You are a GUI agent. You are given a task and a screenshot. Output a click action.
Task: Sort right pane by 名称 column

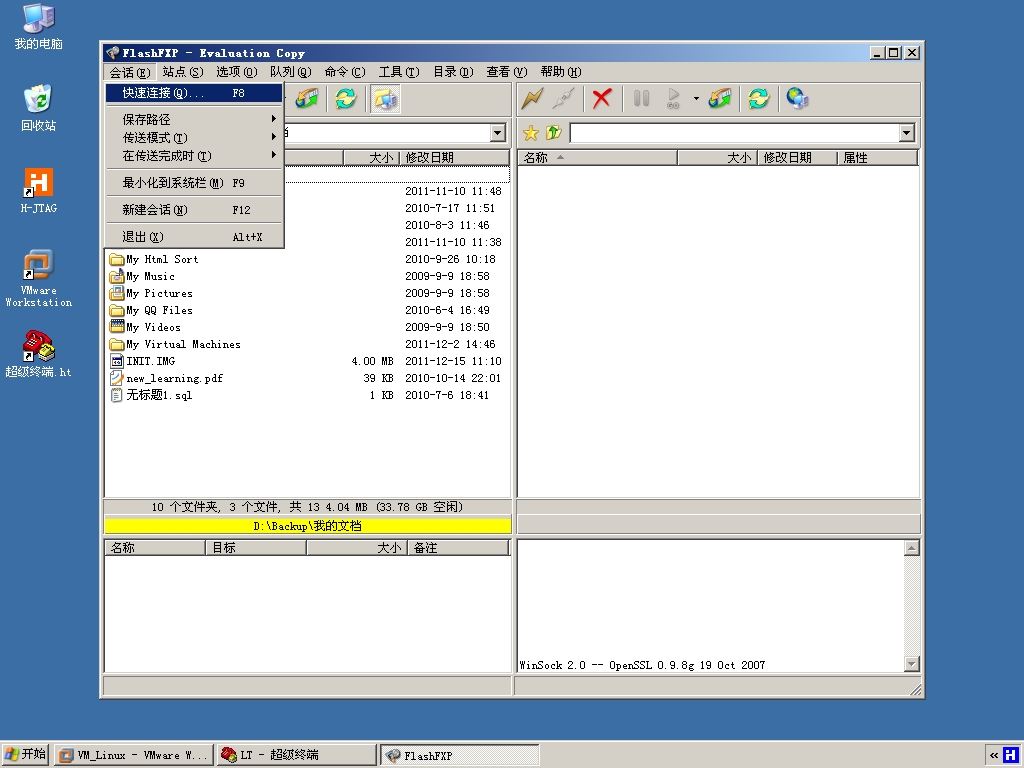pos(598,157)
